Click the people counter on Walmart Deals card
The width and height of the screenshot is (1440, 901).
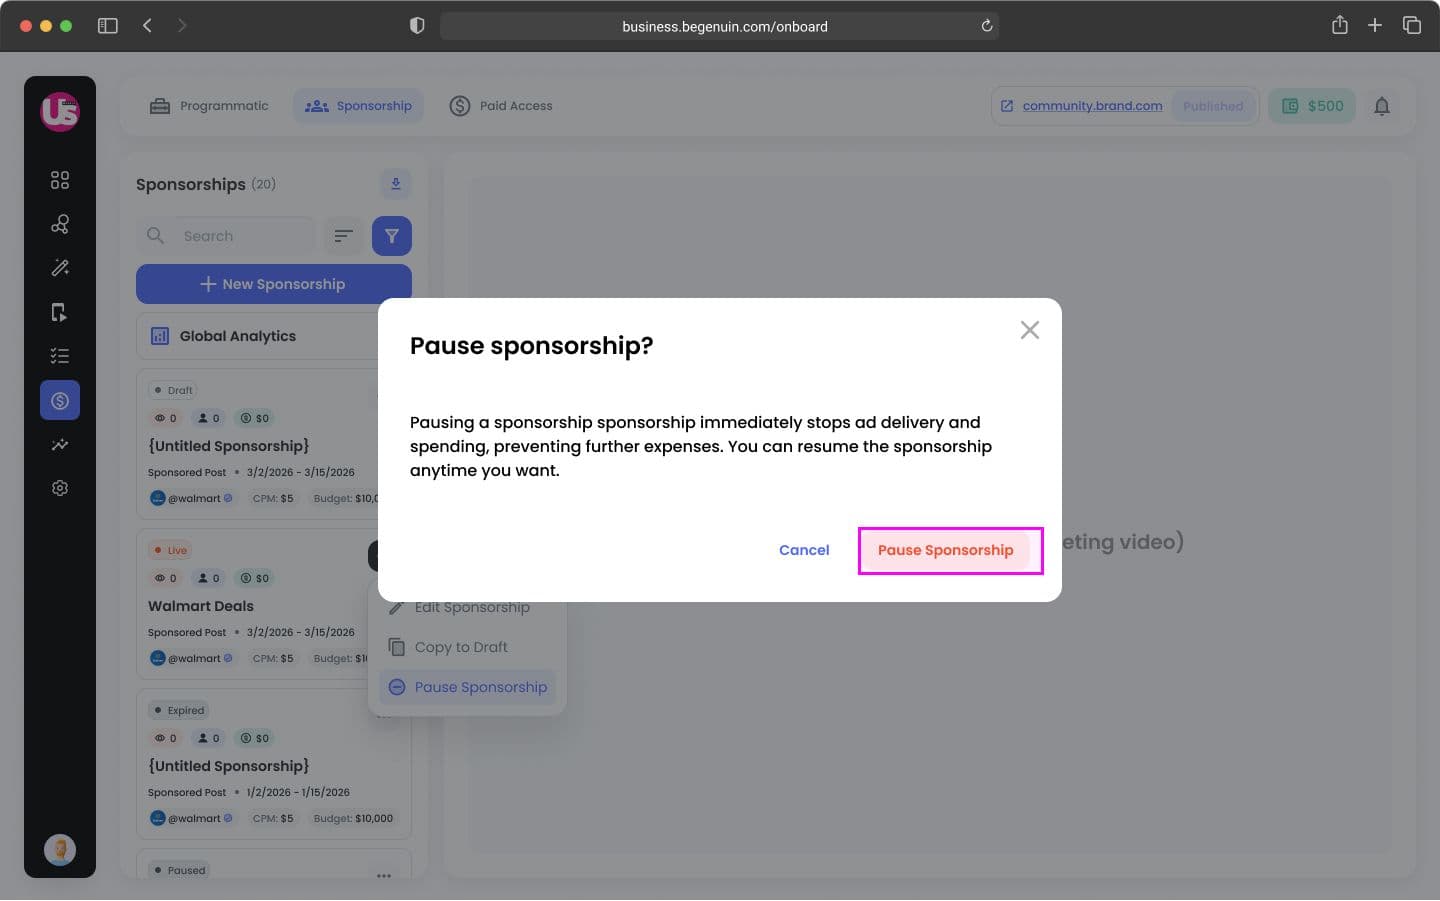click(209, 578)
